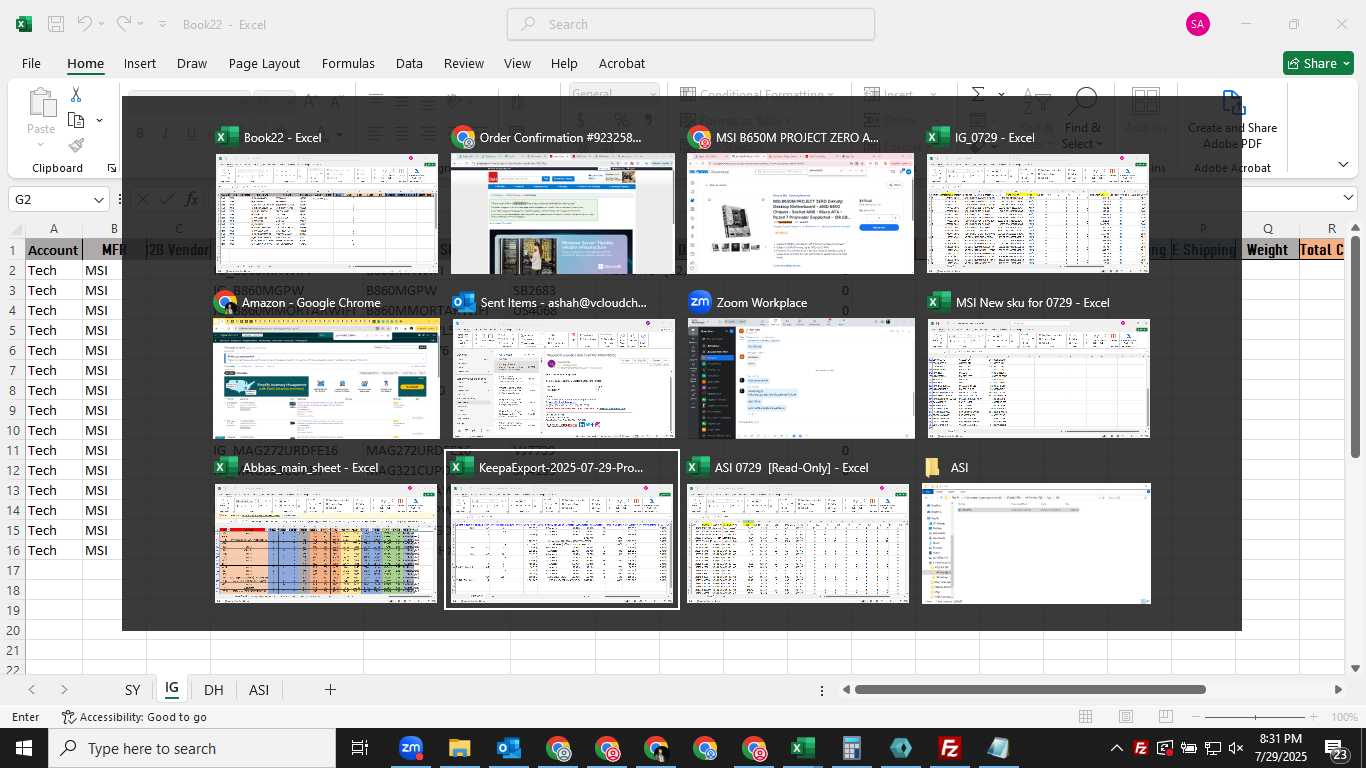Switch to Amazon Google Chrome thumbnail
Viewport: 1366px width, 768px height.
pyautogui.click(x=326, y=367)
